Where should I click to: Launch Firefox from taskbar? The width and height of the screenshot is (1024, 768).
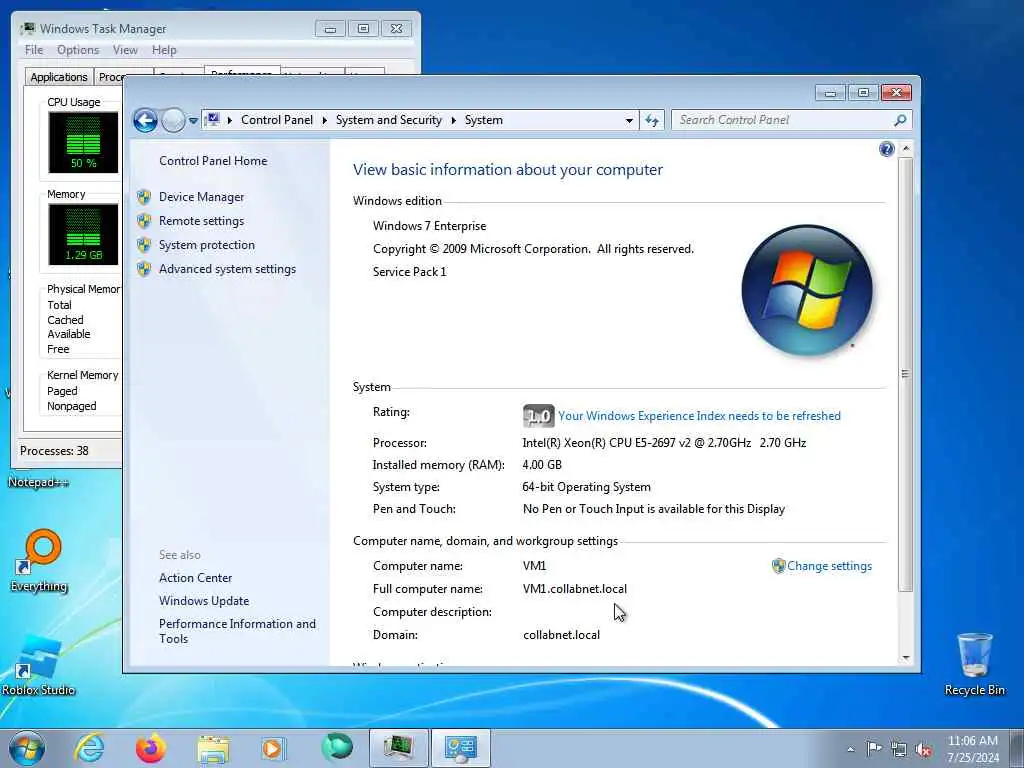[150, 748]
